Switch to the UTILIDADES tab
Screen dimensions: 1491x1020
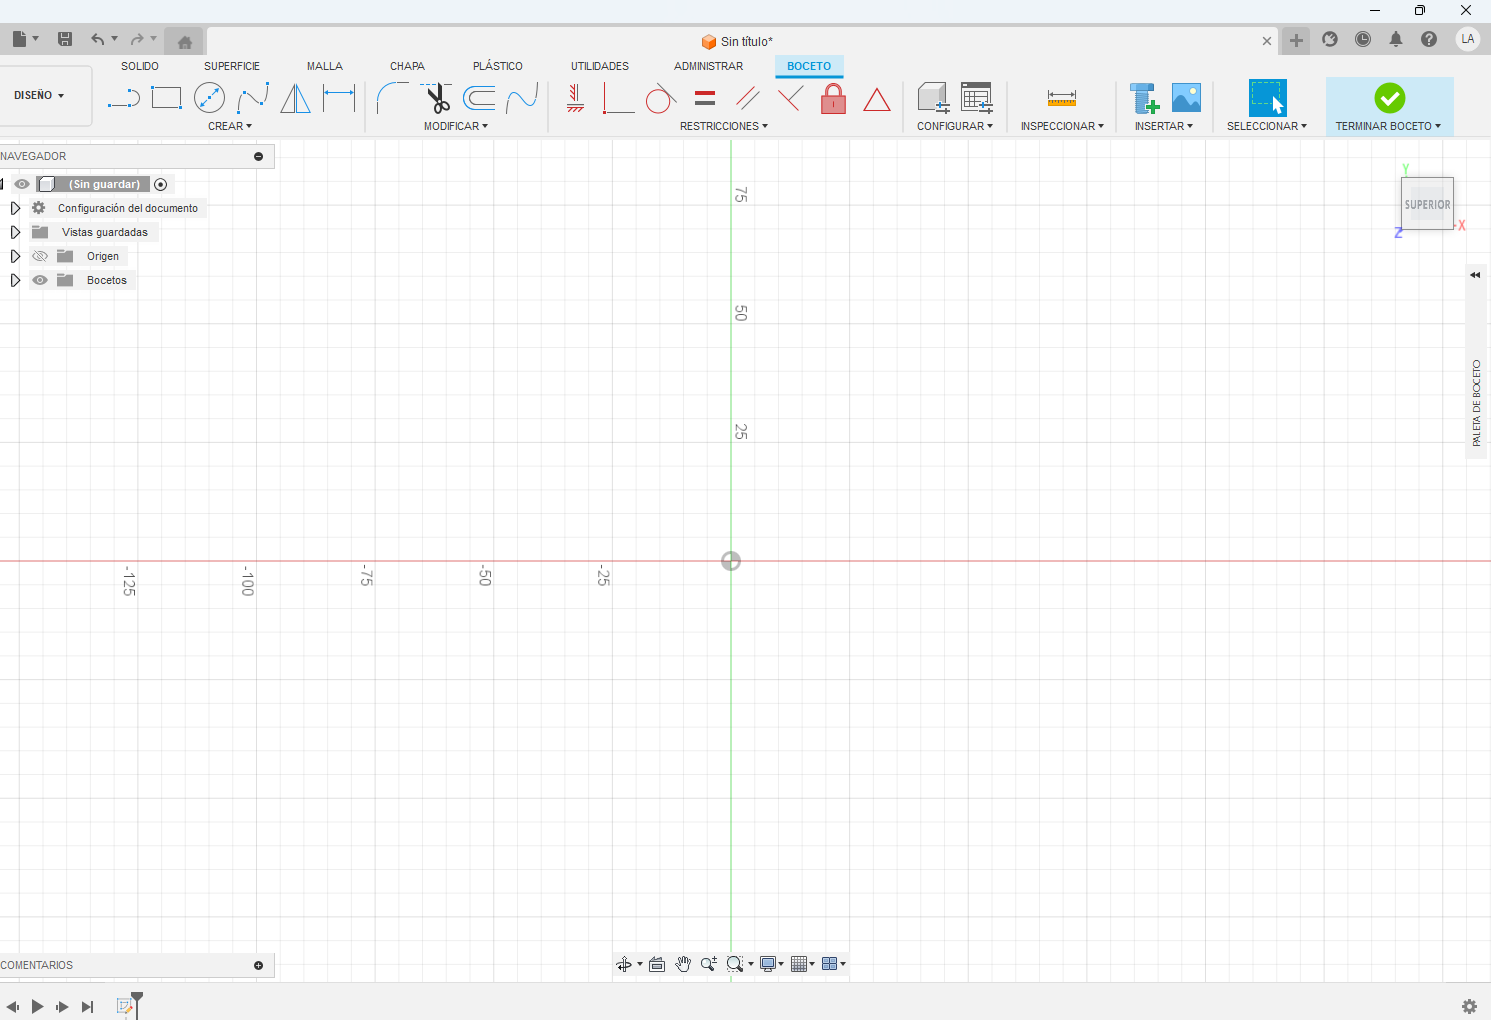pyautogui.click(x=600, y=66)
